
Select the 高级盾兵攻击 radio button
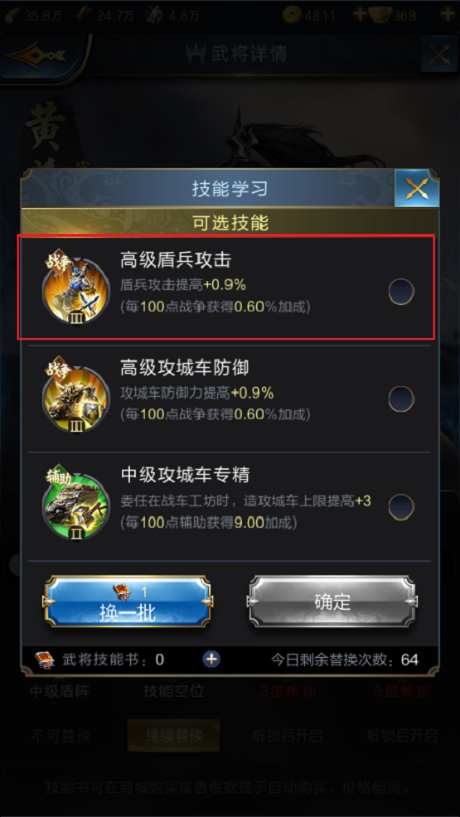click(401, 291)
